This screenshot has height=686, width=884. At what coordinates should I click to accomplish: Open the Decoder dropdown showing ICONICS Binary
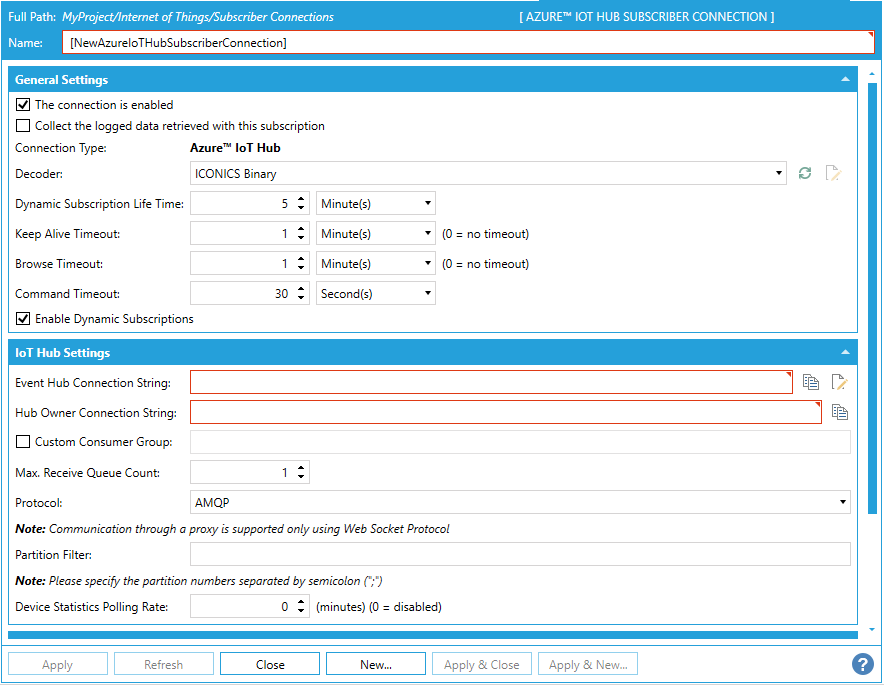coord(488,174)
